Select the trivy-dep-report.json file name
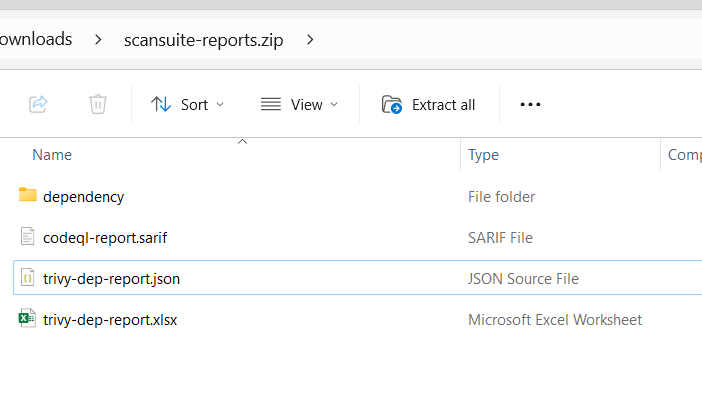 tap(111, 279)
